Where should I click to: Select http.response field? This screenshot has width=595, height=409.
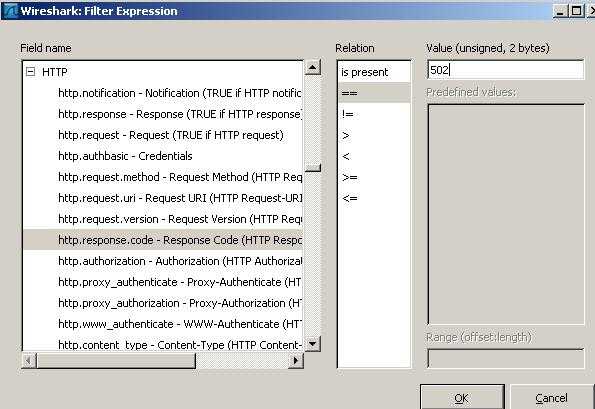click(163, 114)
